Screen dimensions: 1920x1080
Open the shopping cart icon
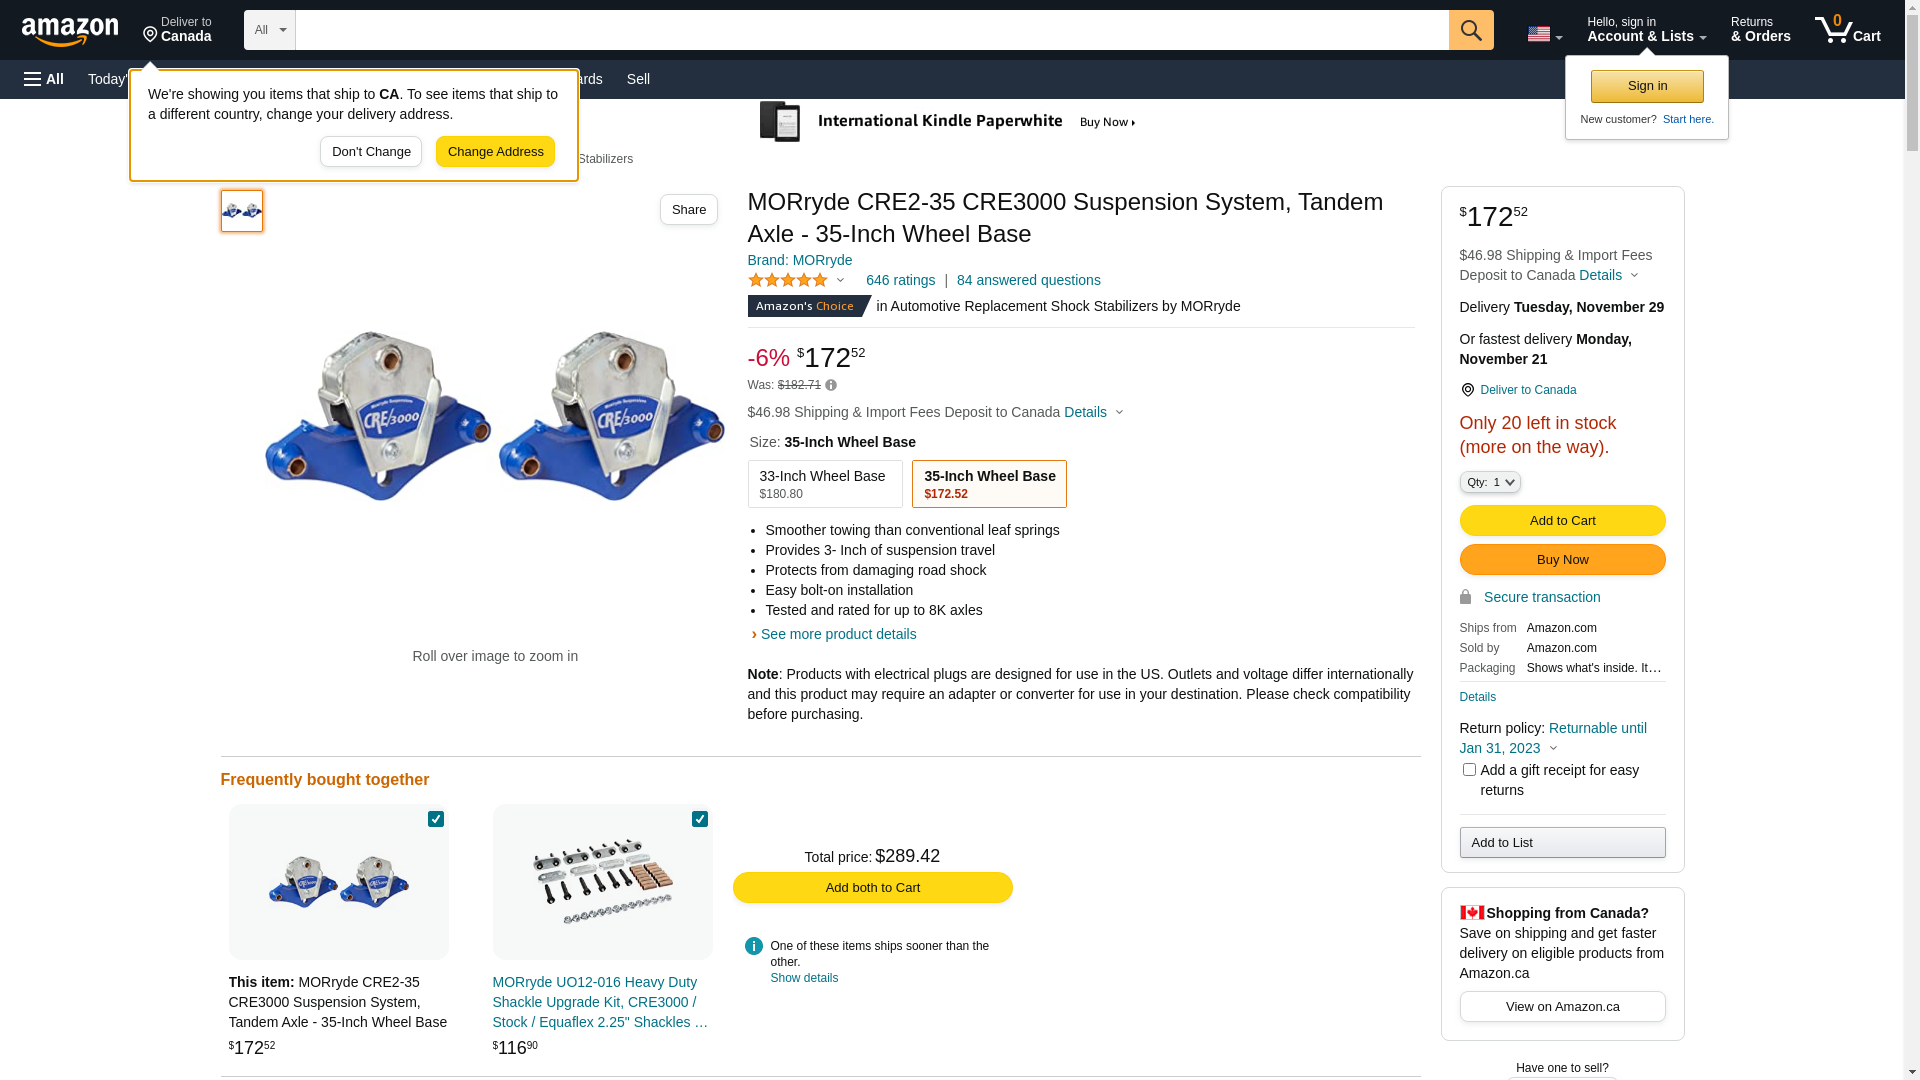1846,30
